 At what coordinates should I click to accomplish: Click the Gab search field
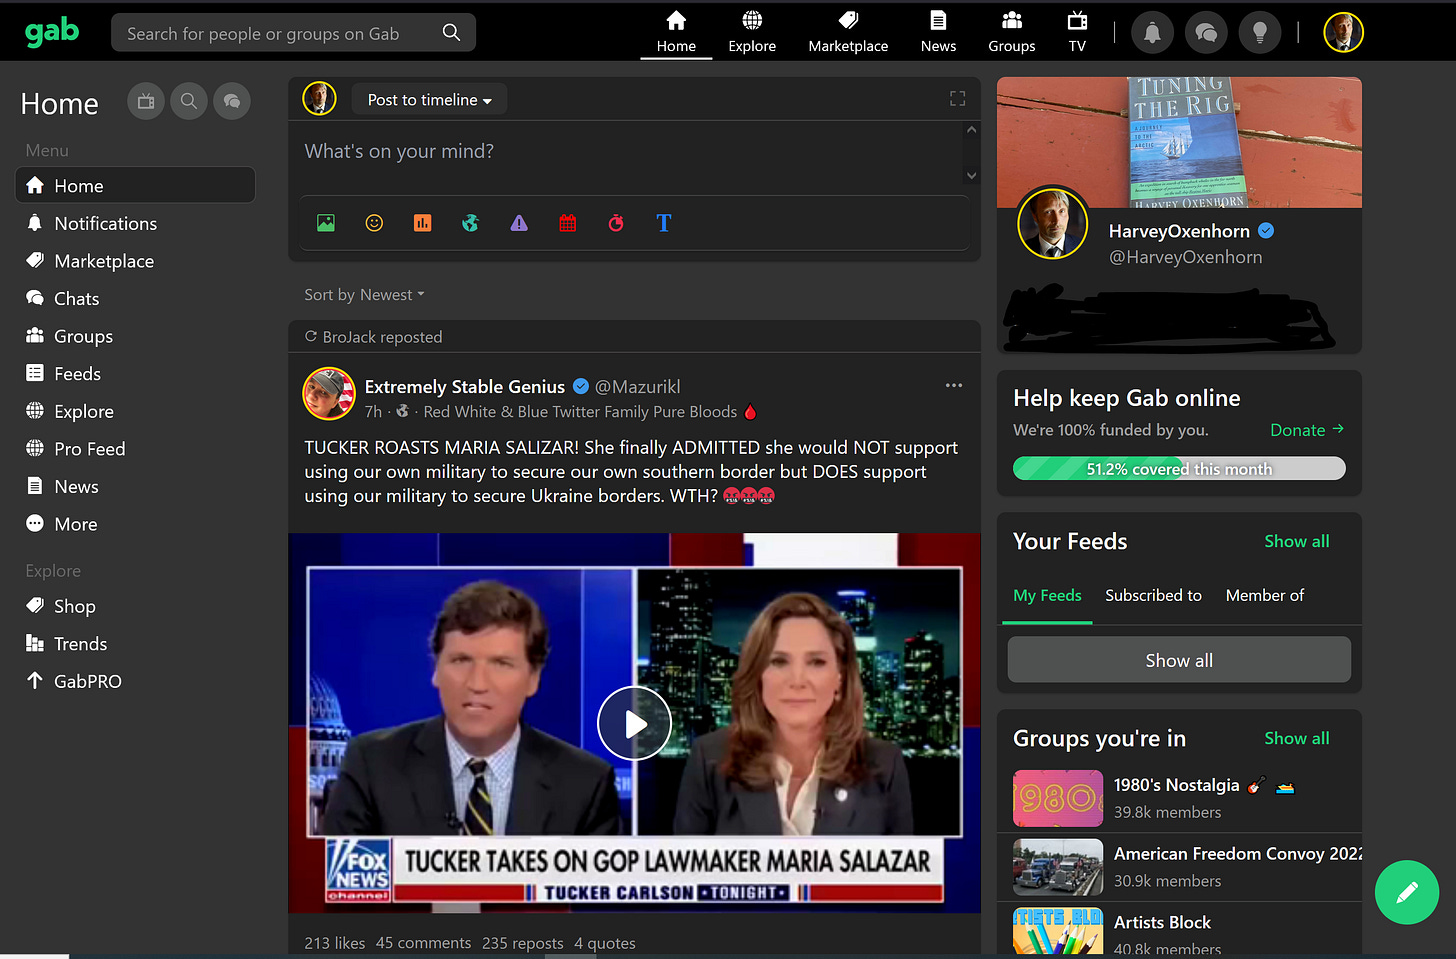[293, 33]
